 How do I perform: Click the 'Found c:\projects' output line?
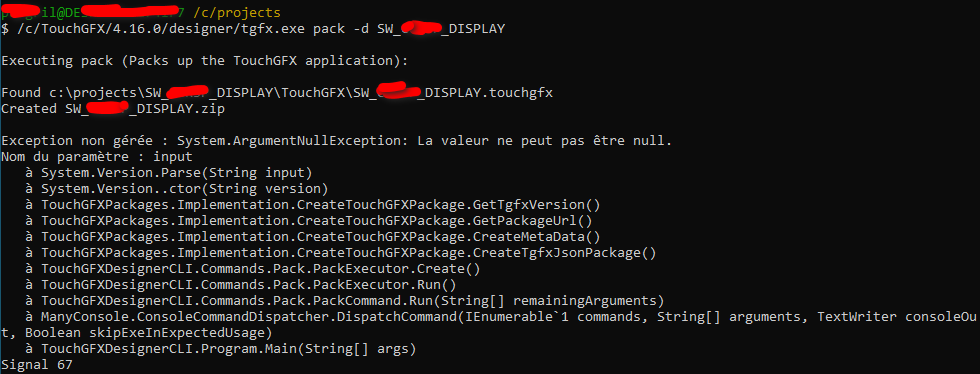click(277, 93)
